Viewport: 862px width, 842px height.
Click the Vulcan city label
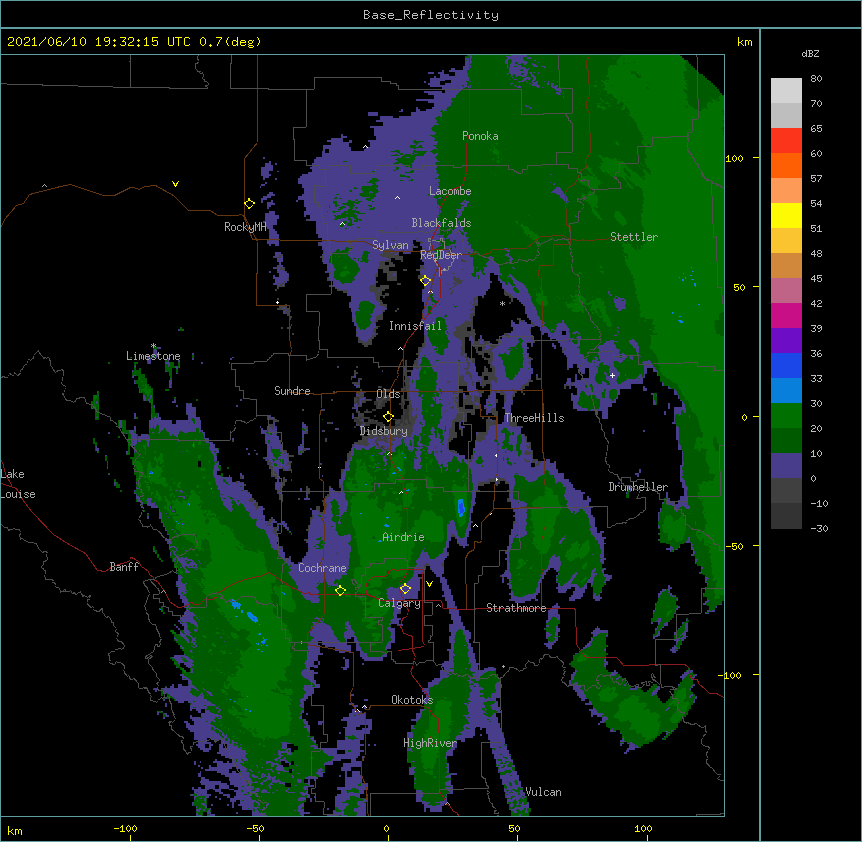[543, 792]
